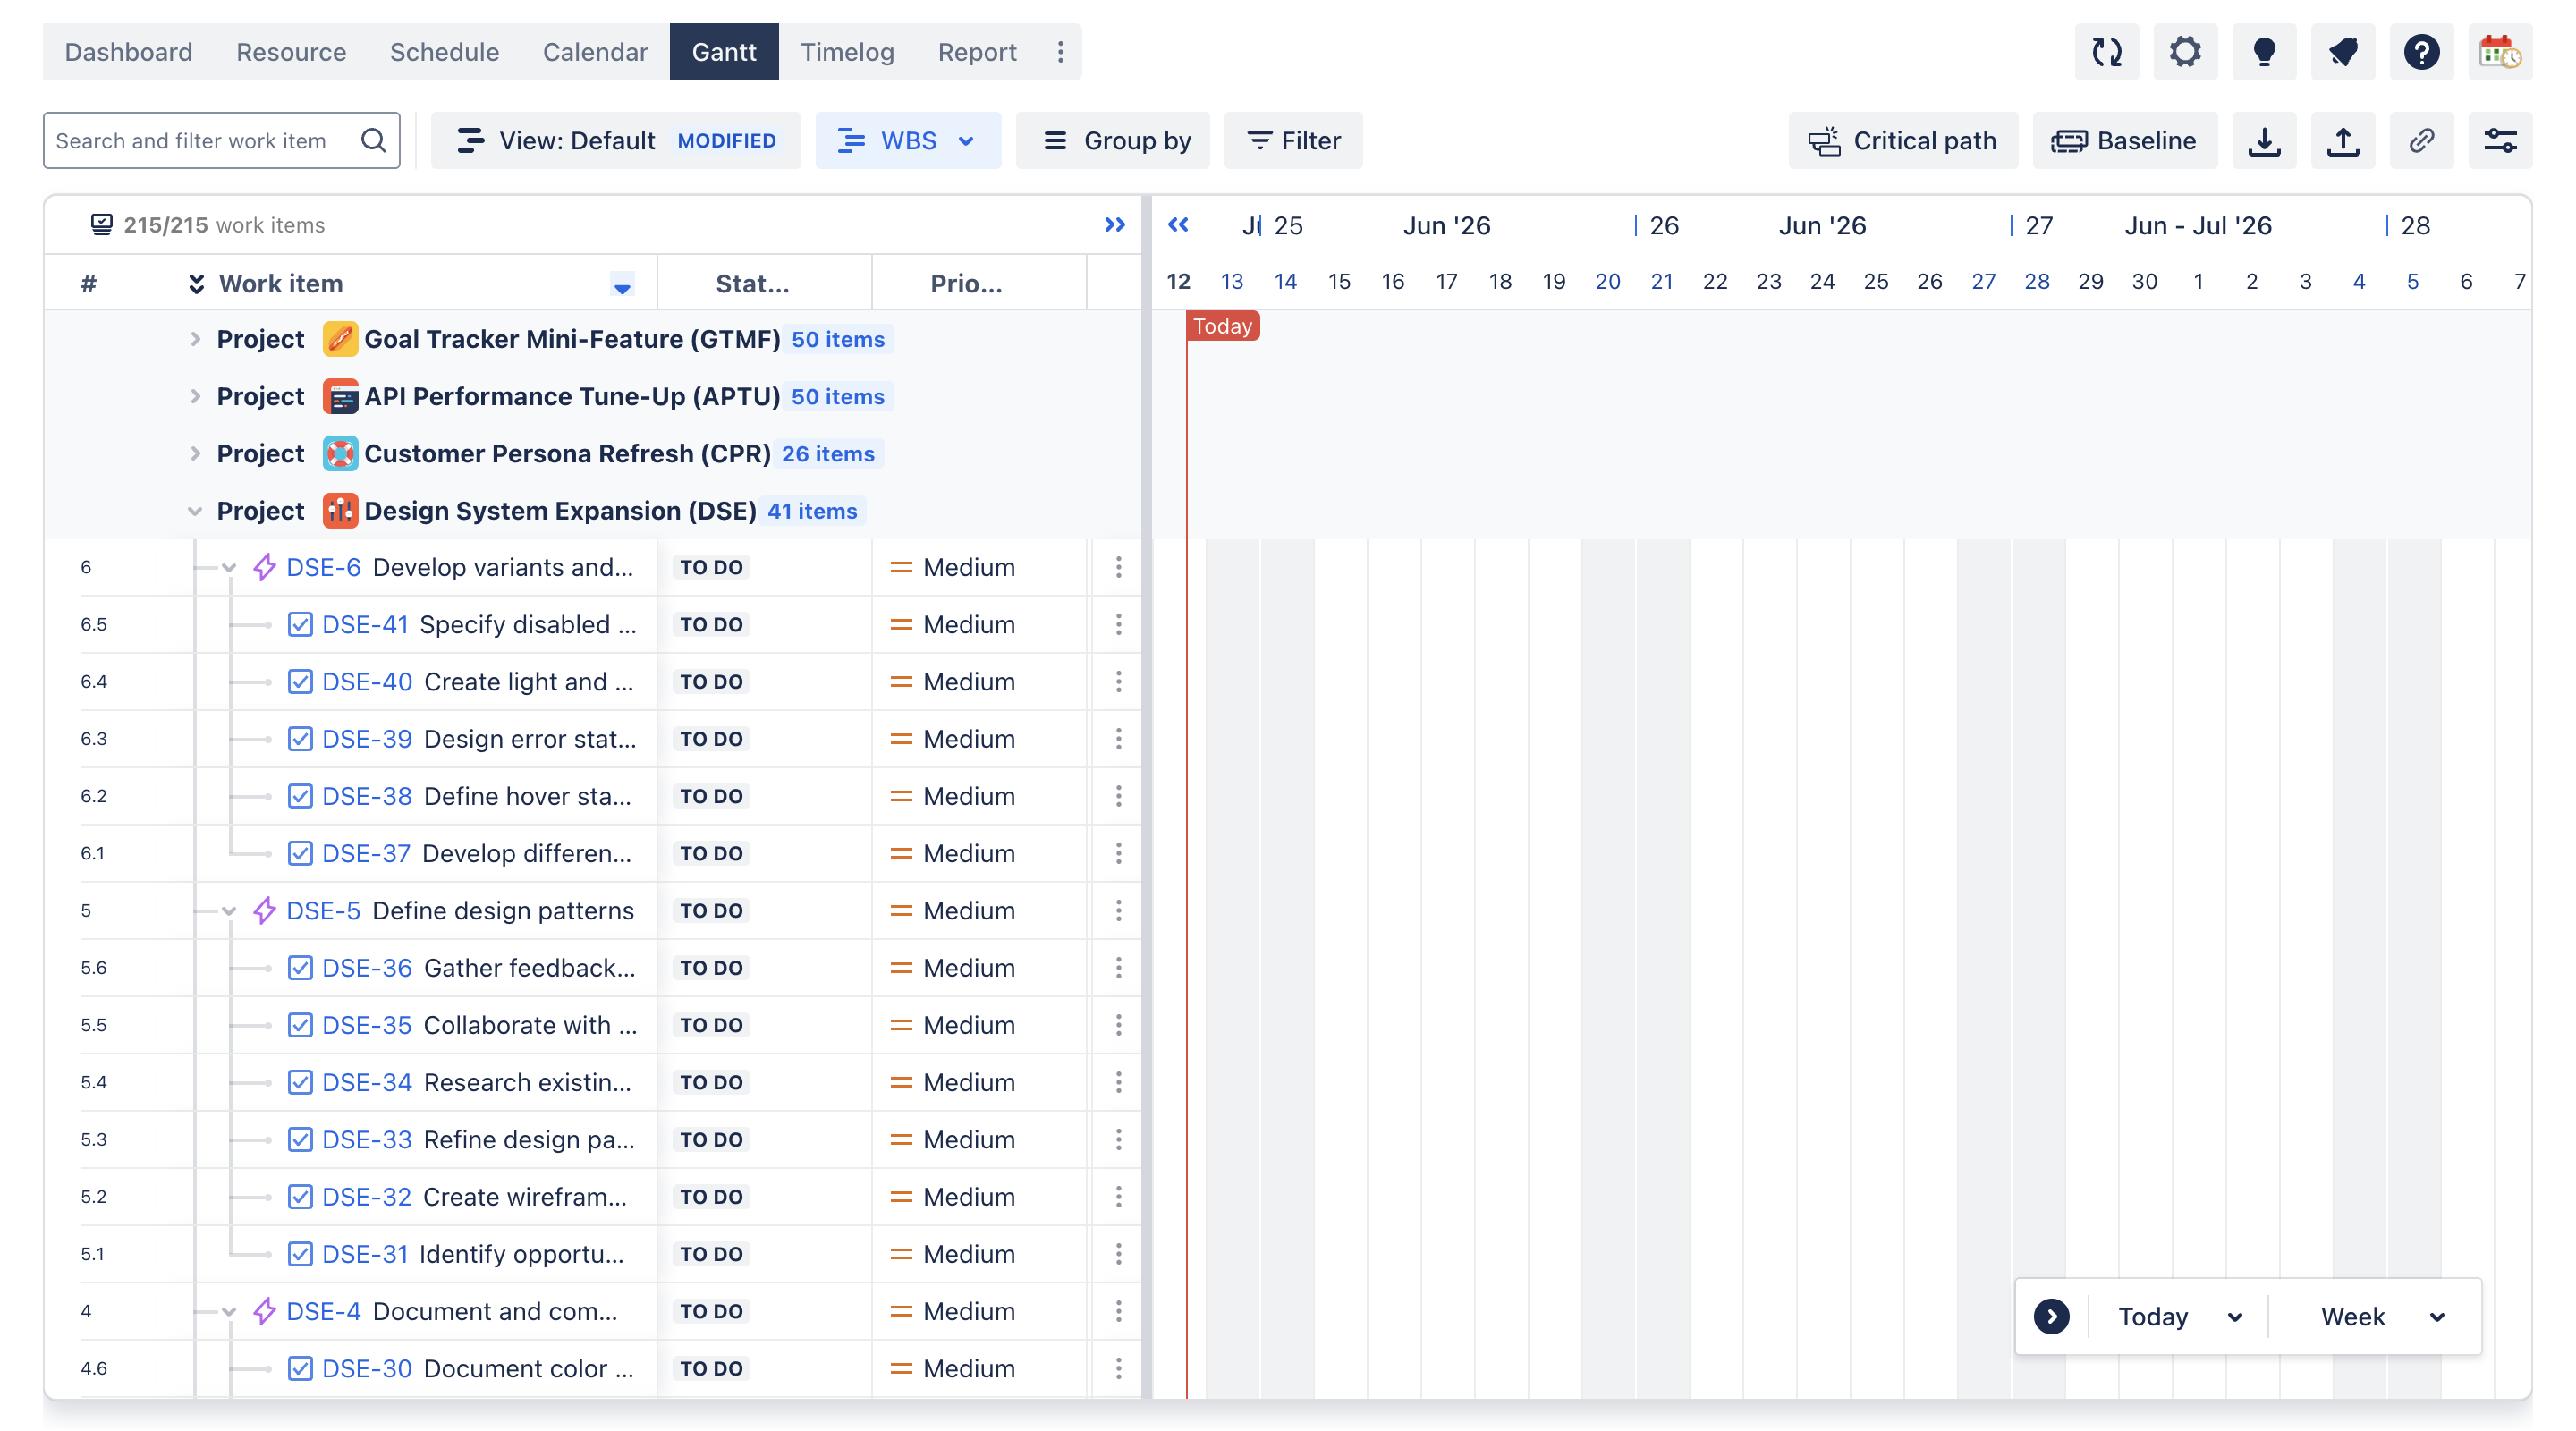The width and height of the screenshot is (2576, 1431).
Task: Collapse the DSE-4 epic children
Action: tap(229, 1312)
